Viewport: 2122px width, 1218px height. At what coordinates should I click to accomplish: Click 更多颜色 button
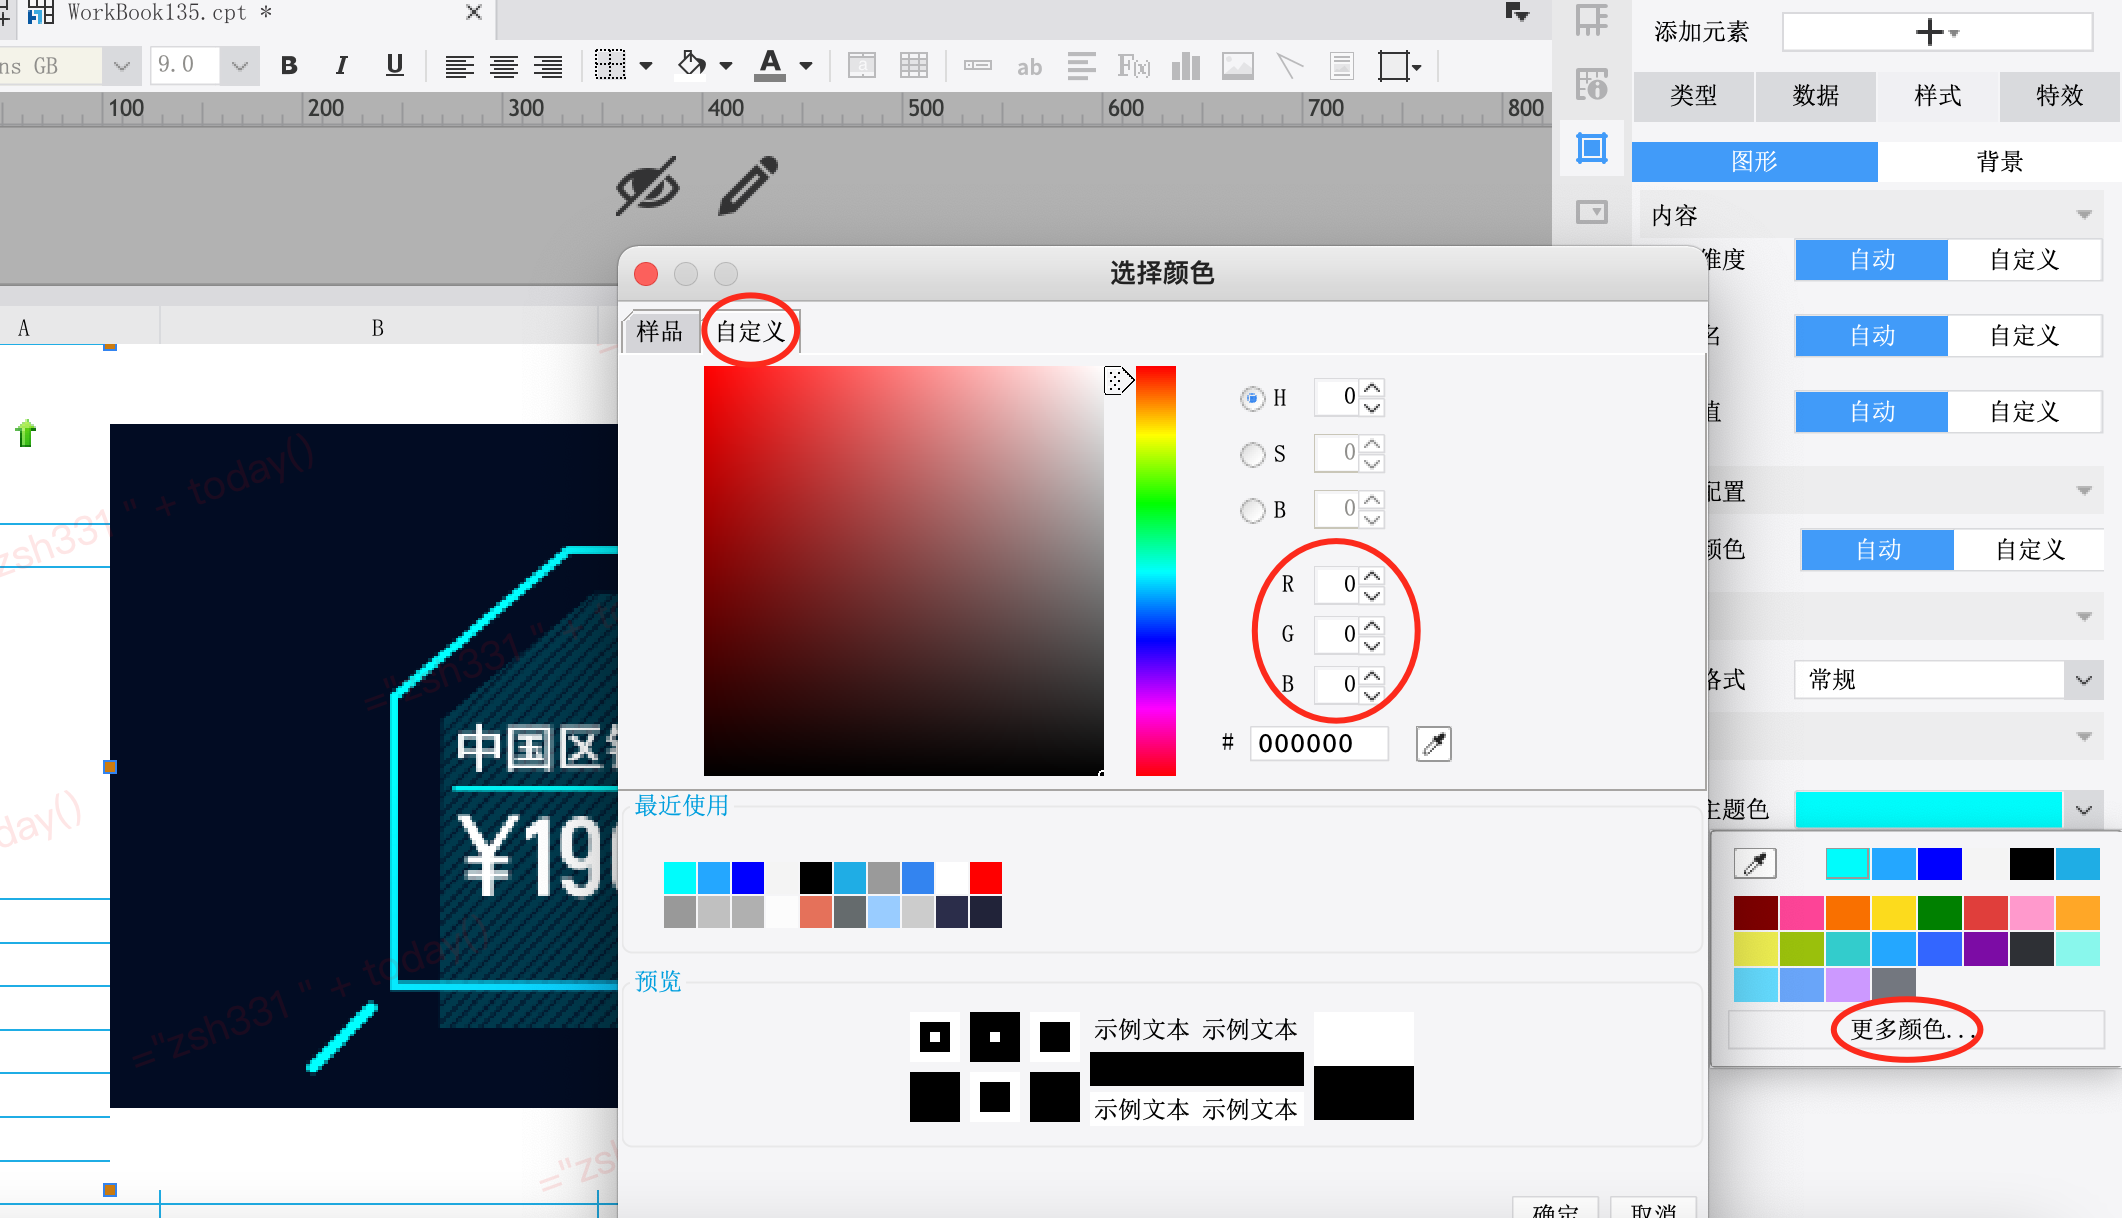1915,1029
